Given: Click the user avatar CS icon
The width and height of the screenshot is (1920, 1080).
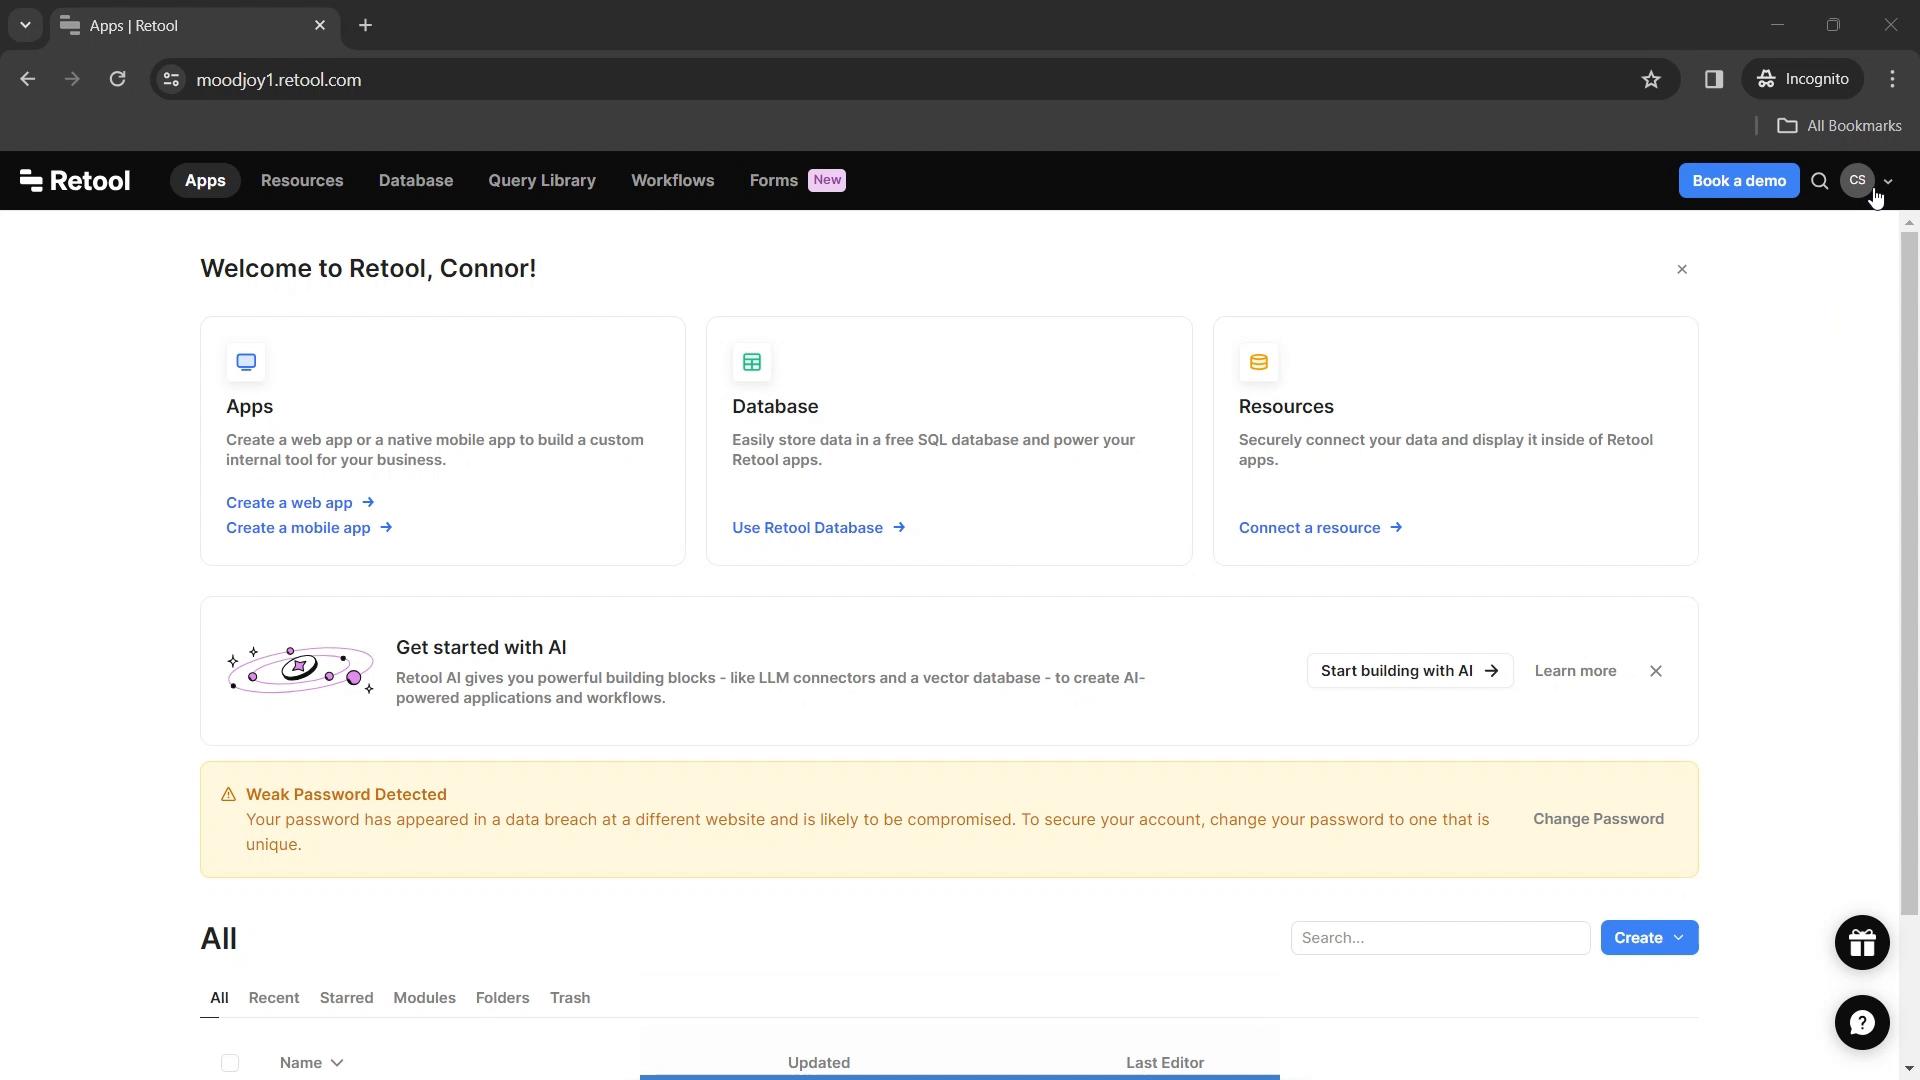Looking at the screenshot, I should tap(1857, 179).
